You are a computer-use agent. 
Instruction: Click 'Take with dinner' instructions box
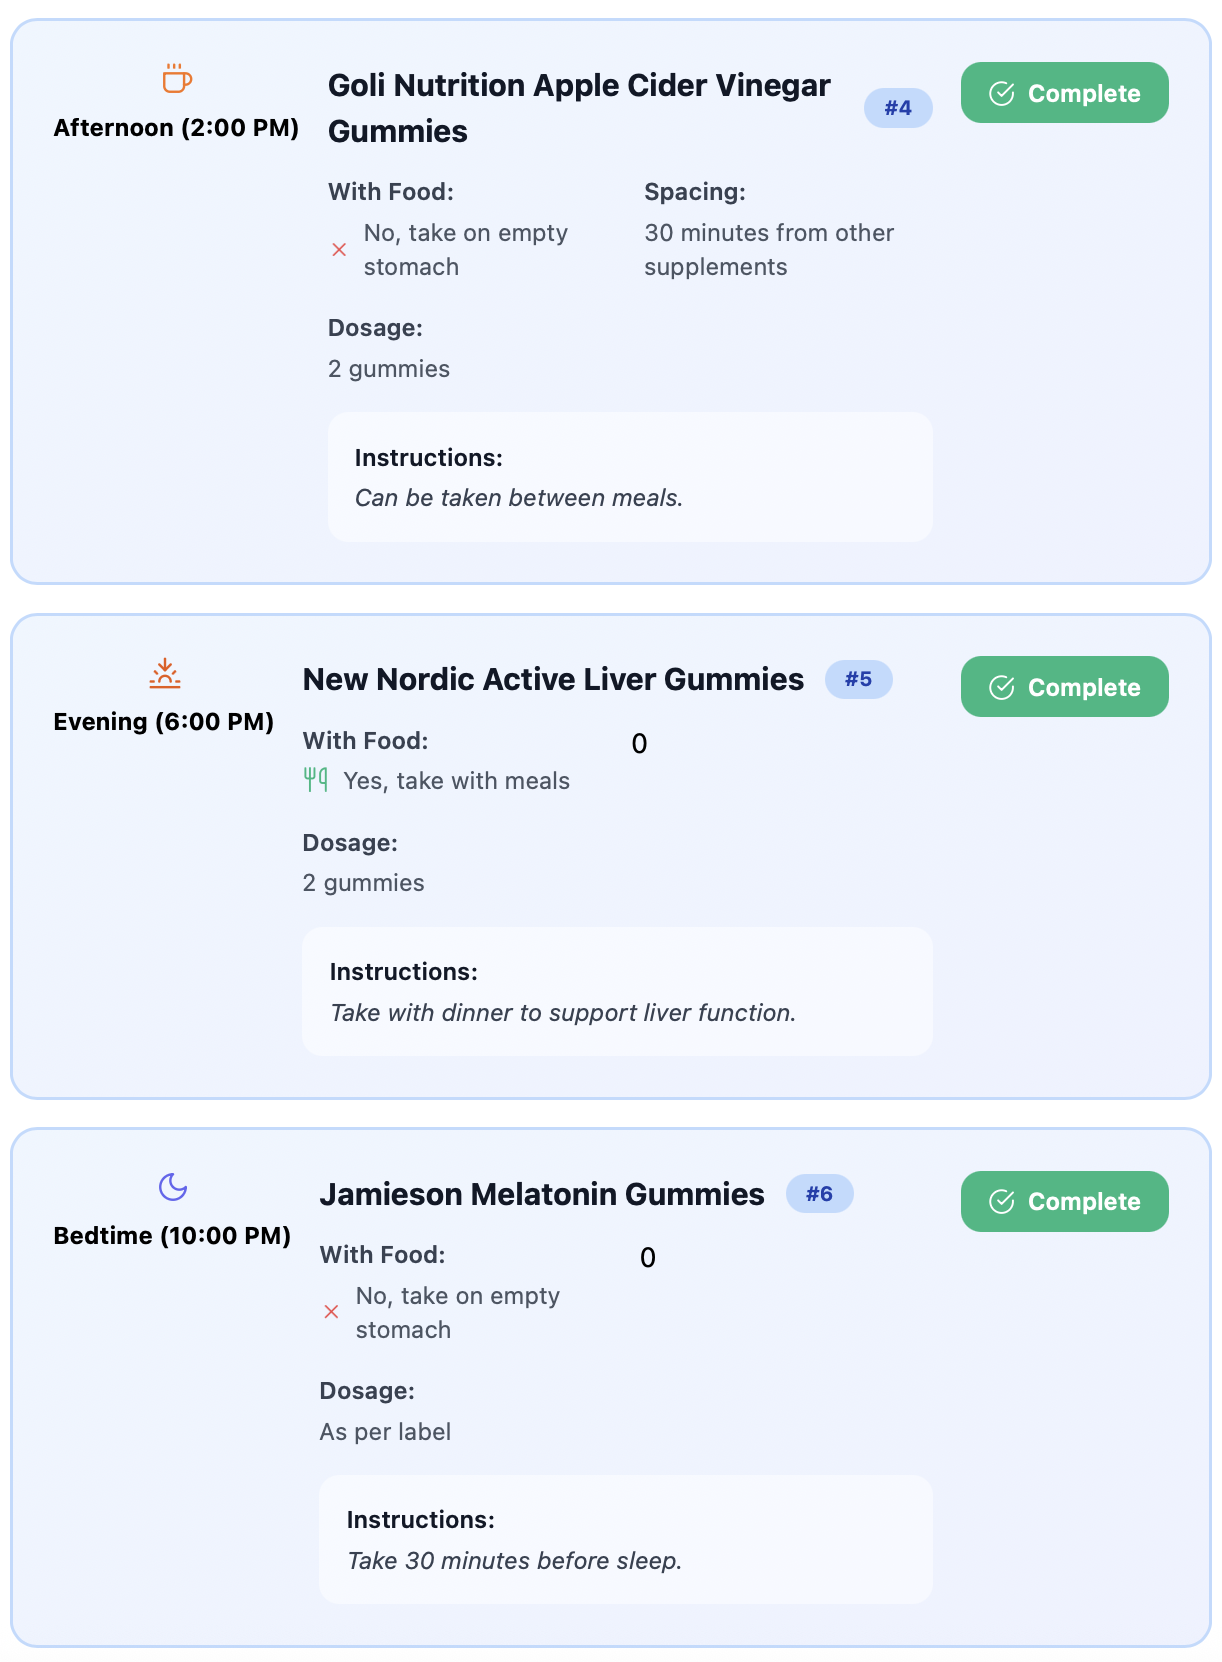[617, 992]
